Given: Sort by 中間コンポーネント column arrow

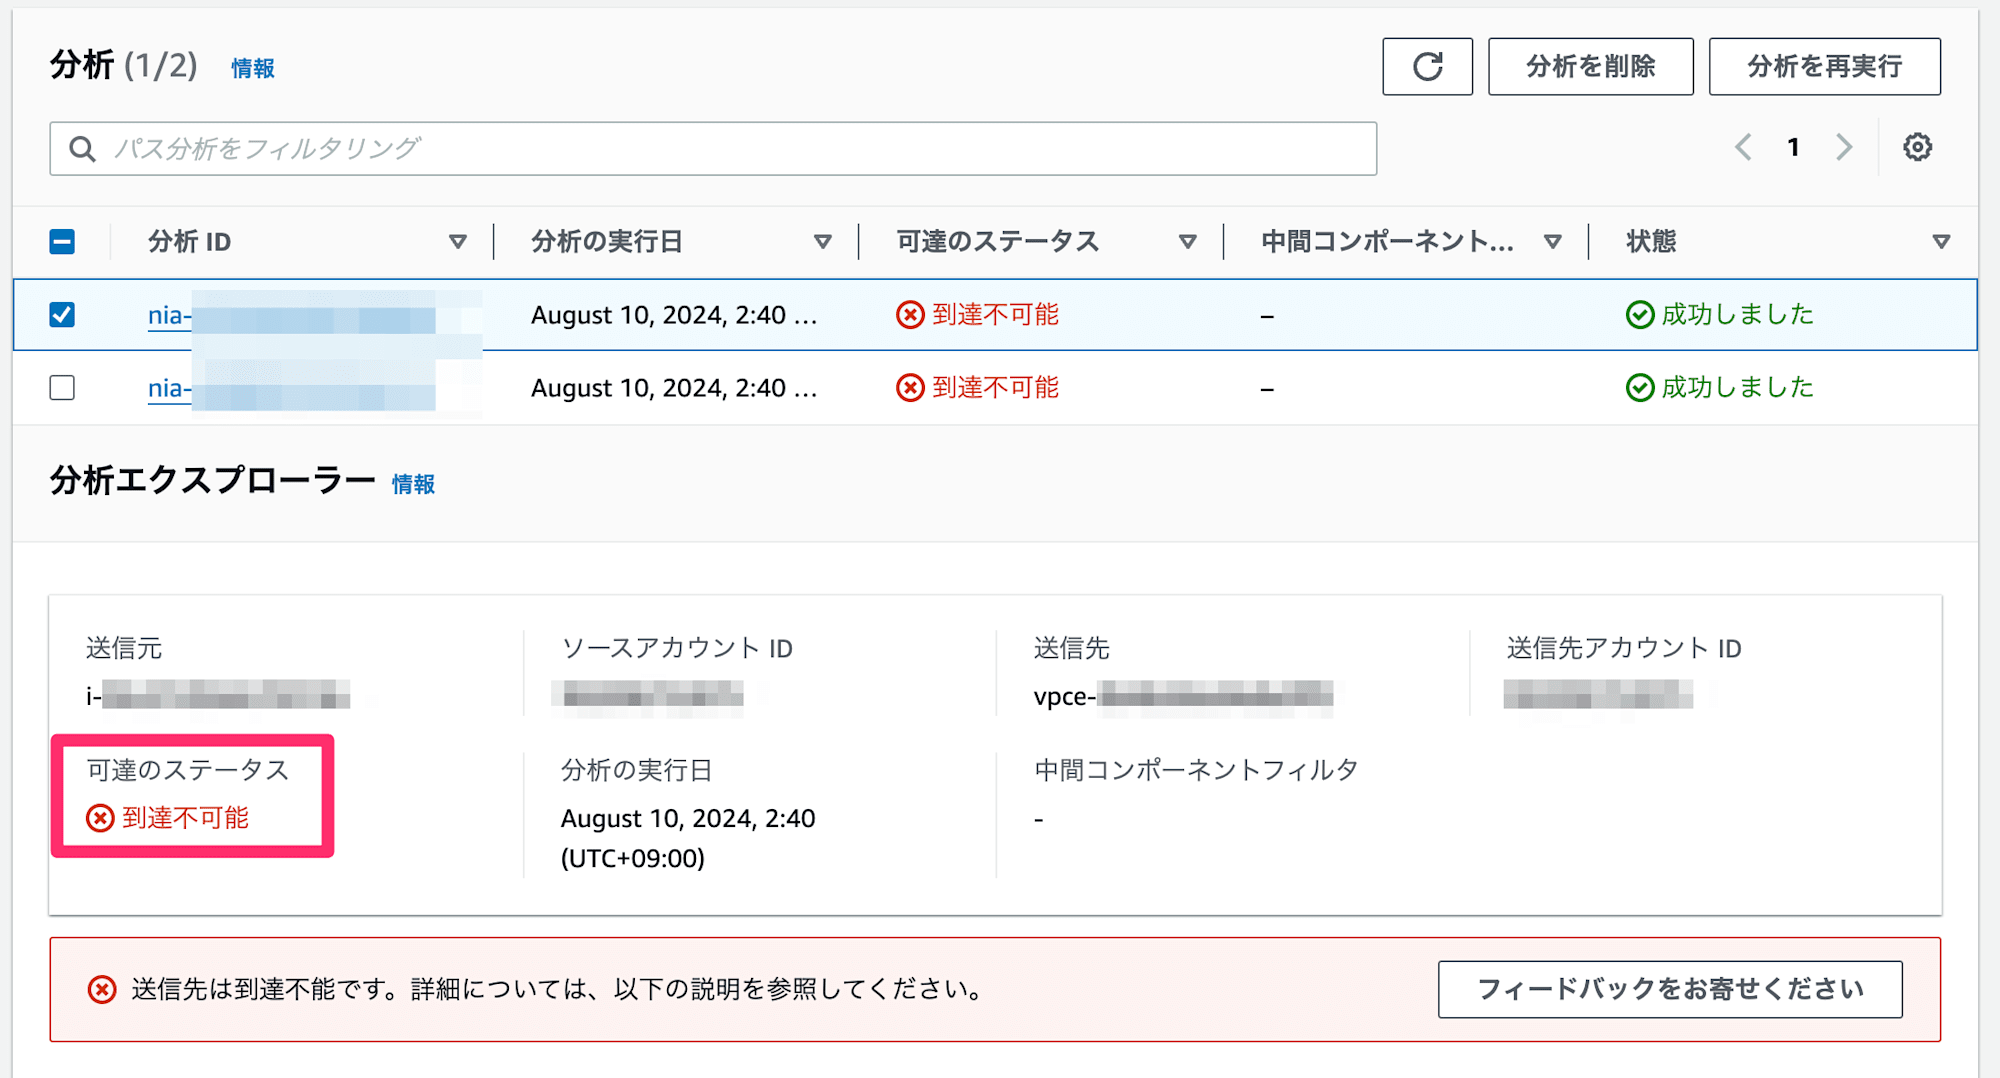Looking at the screenshot, I should (x=1553, y=242).
